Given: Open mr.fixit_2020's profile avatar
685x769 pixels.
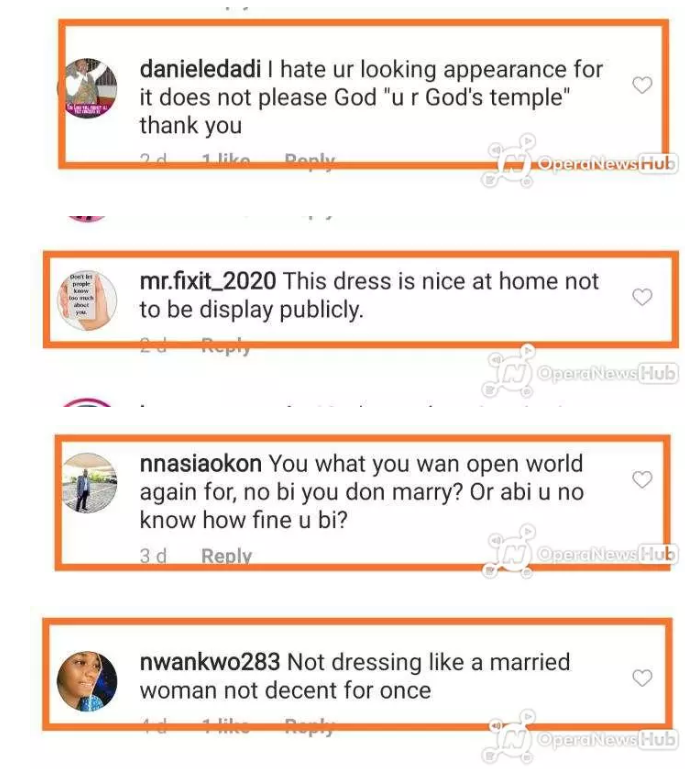Looking at the screenshot, I should (x=88, y=300).
